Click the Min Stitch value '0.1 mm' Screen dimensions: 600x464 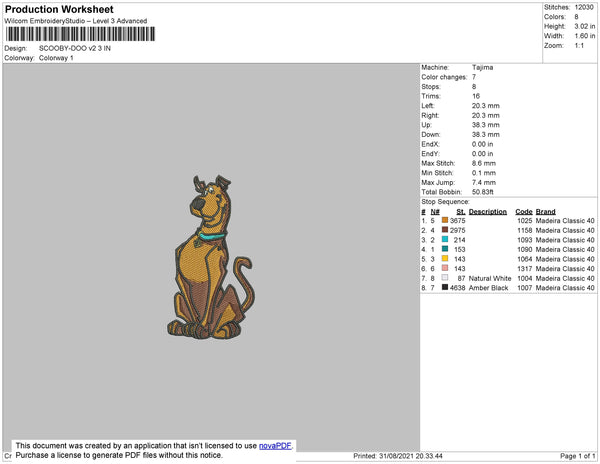(x=484, y=173)
